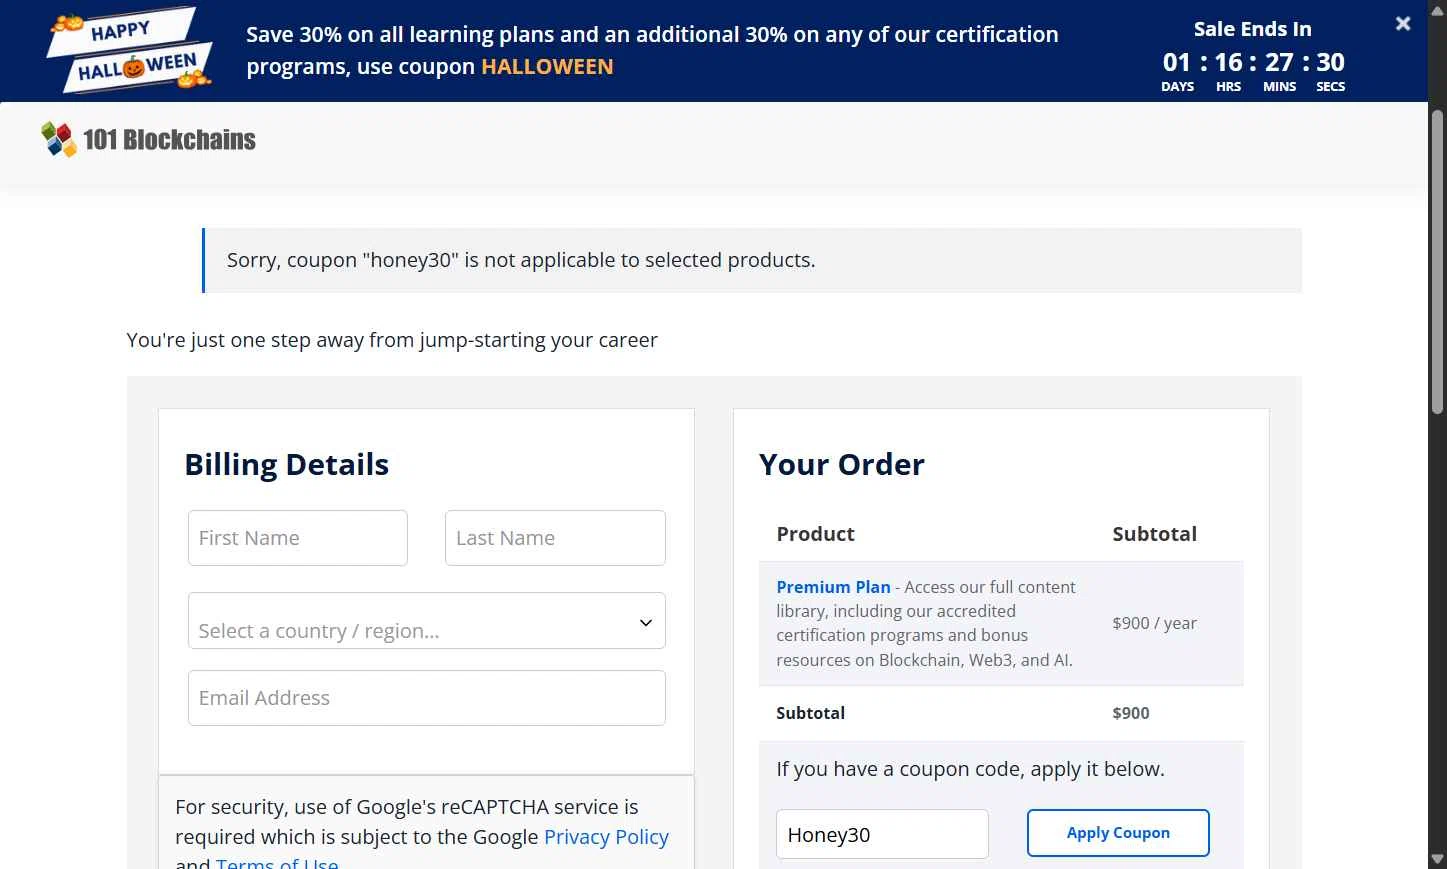Click the coupon not applicable error message
Viewport: 1447px width, 869px height.
(x=752, y=260)
